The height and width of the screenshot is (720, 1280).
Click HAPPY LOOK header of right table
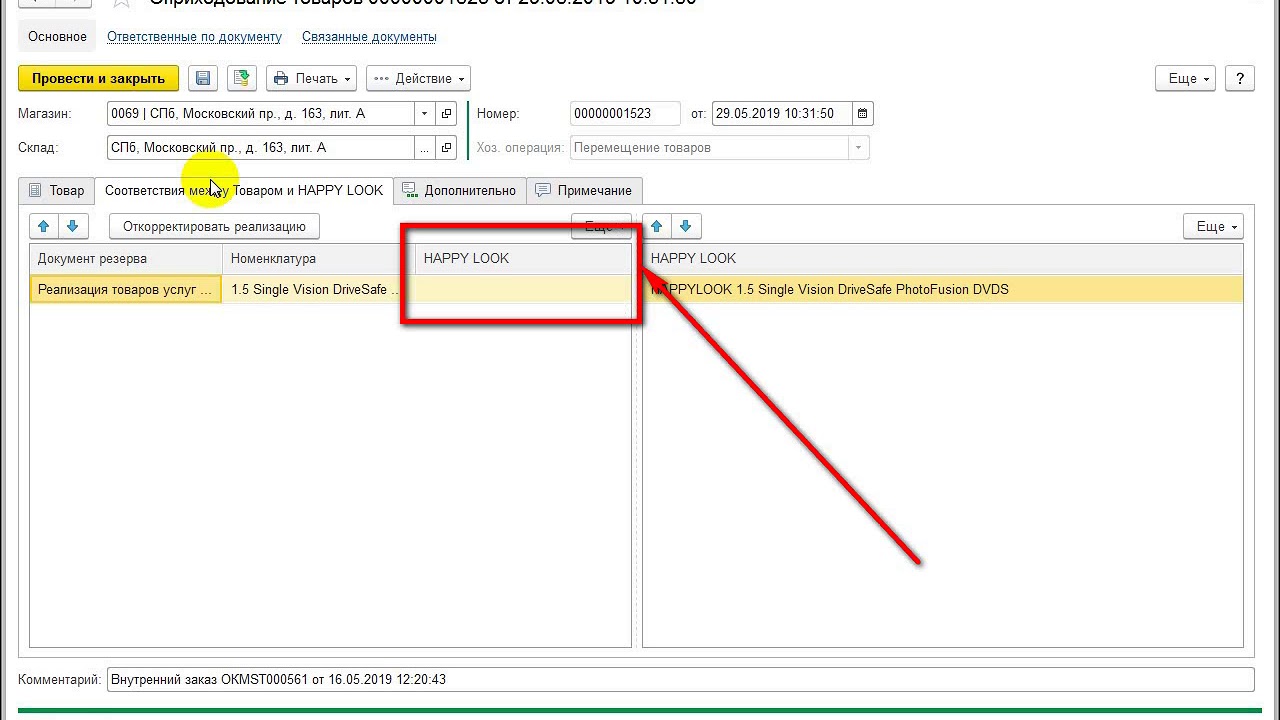[943, 259]
